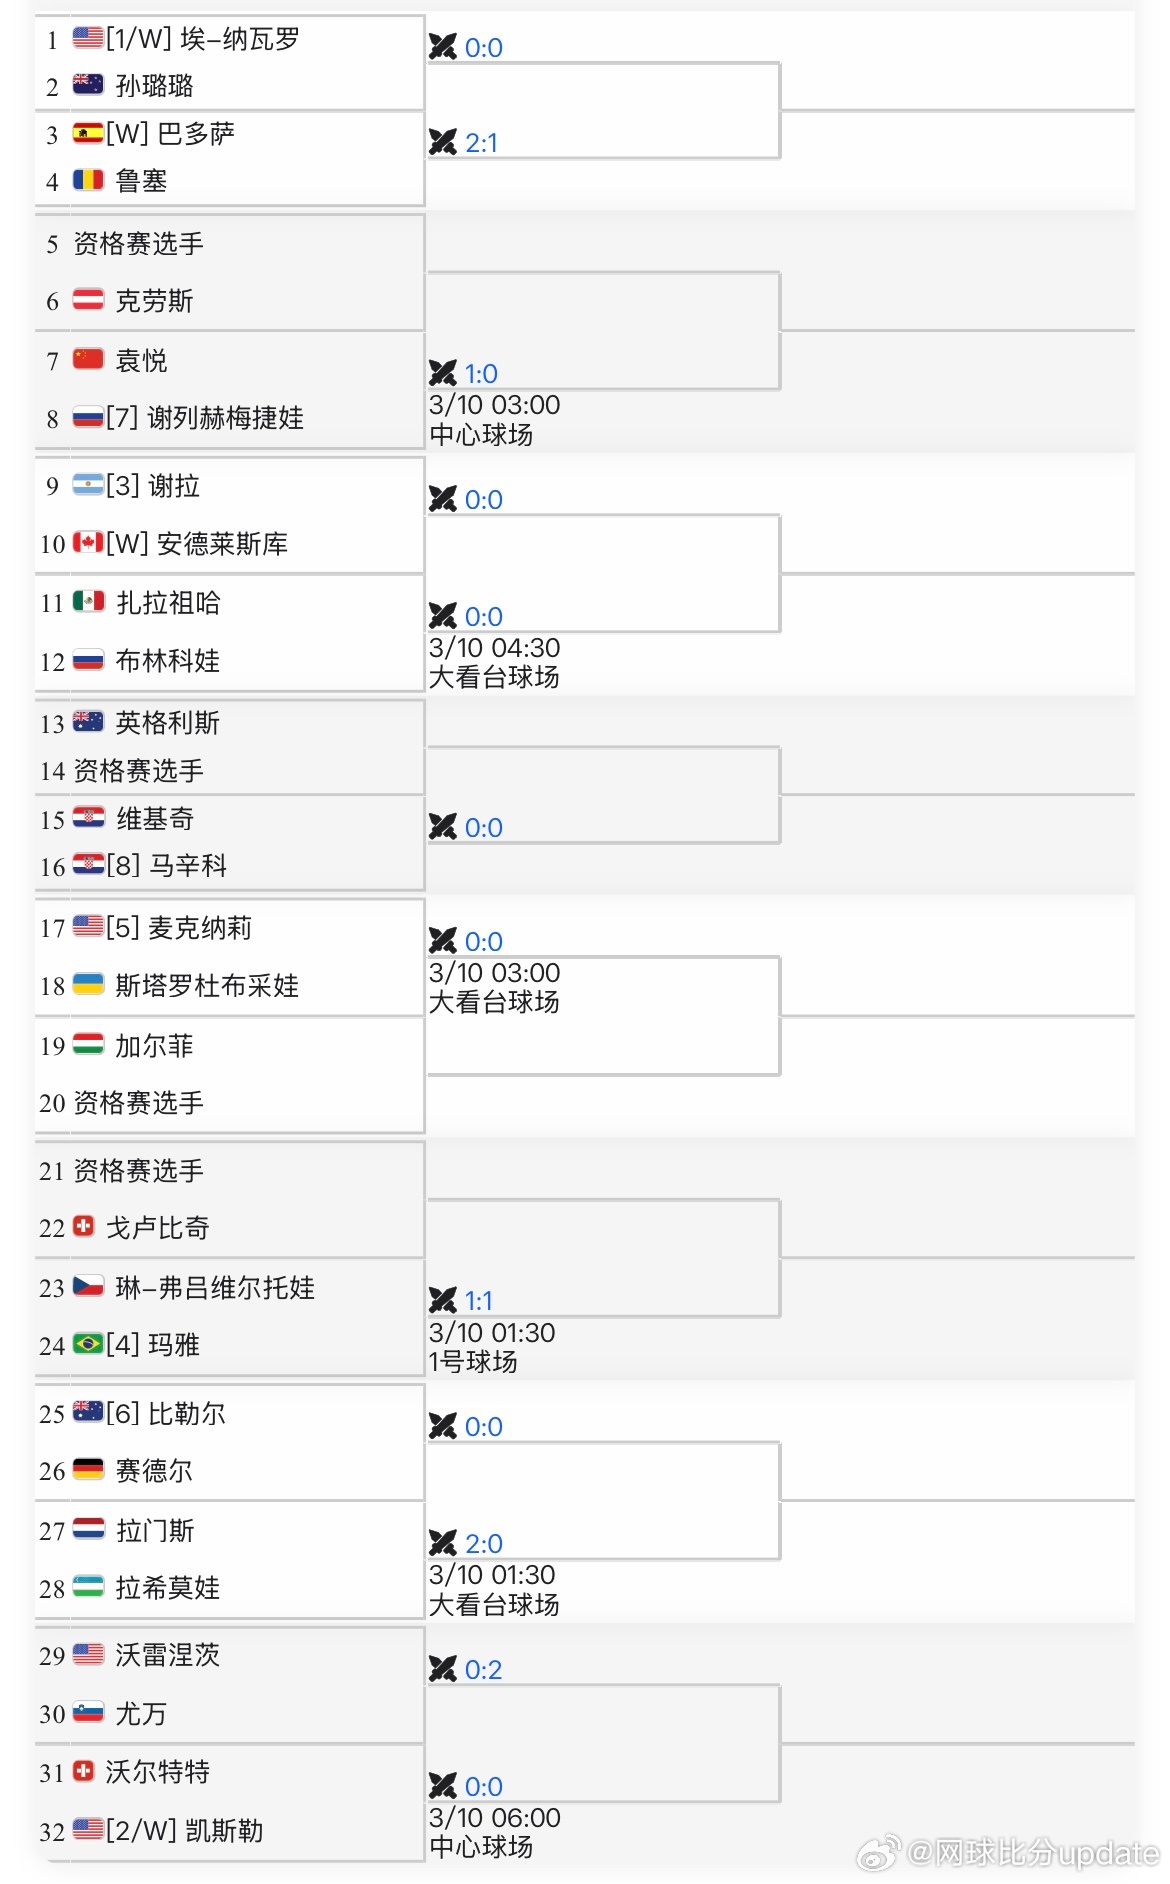The width and height of the screenshot is (1170, 1884).
Task: Open the 1:0 score link for 袁悦 match
Action: click(483, 373)
